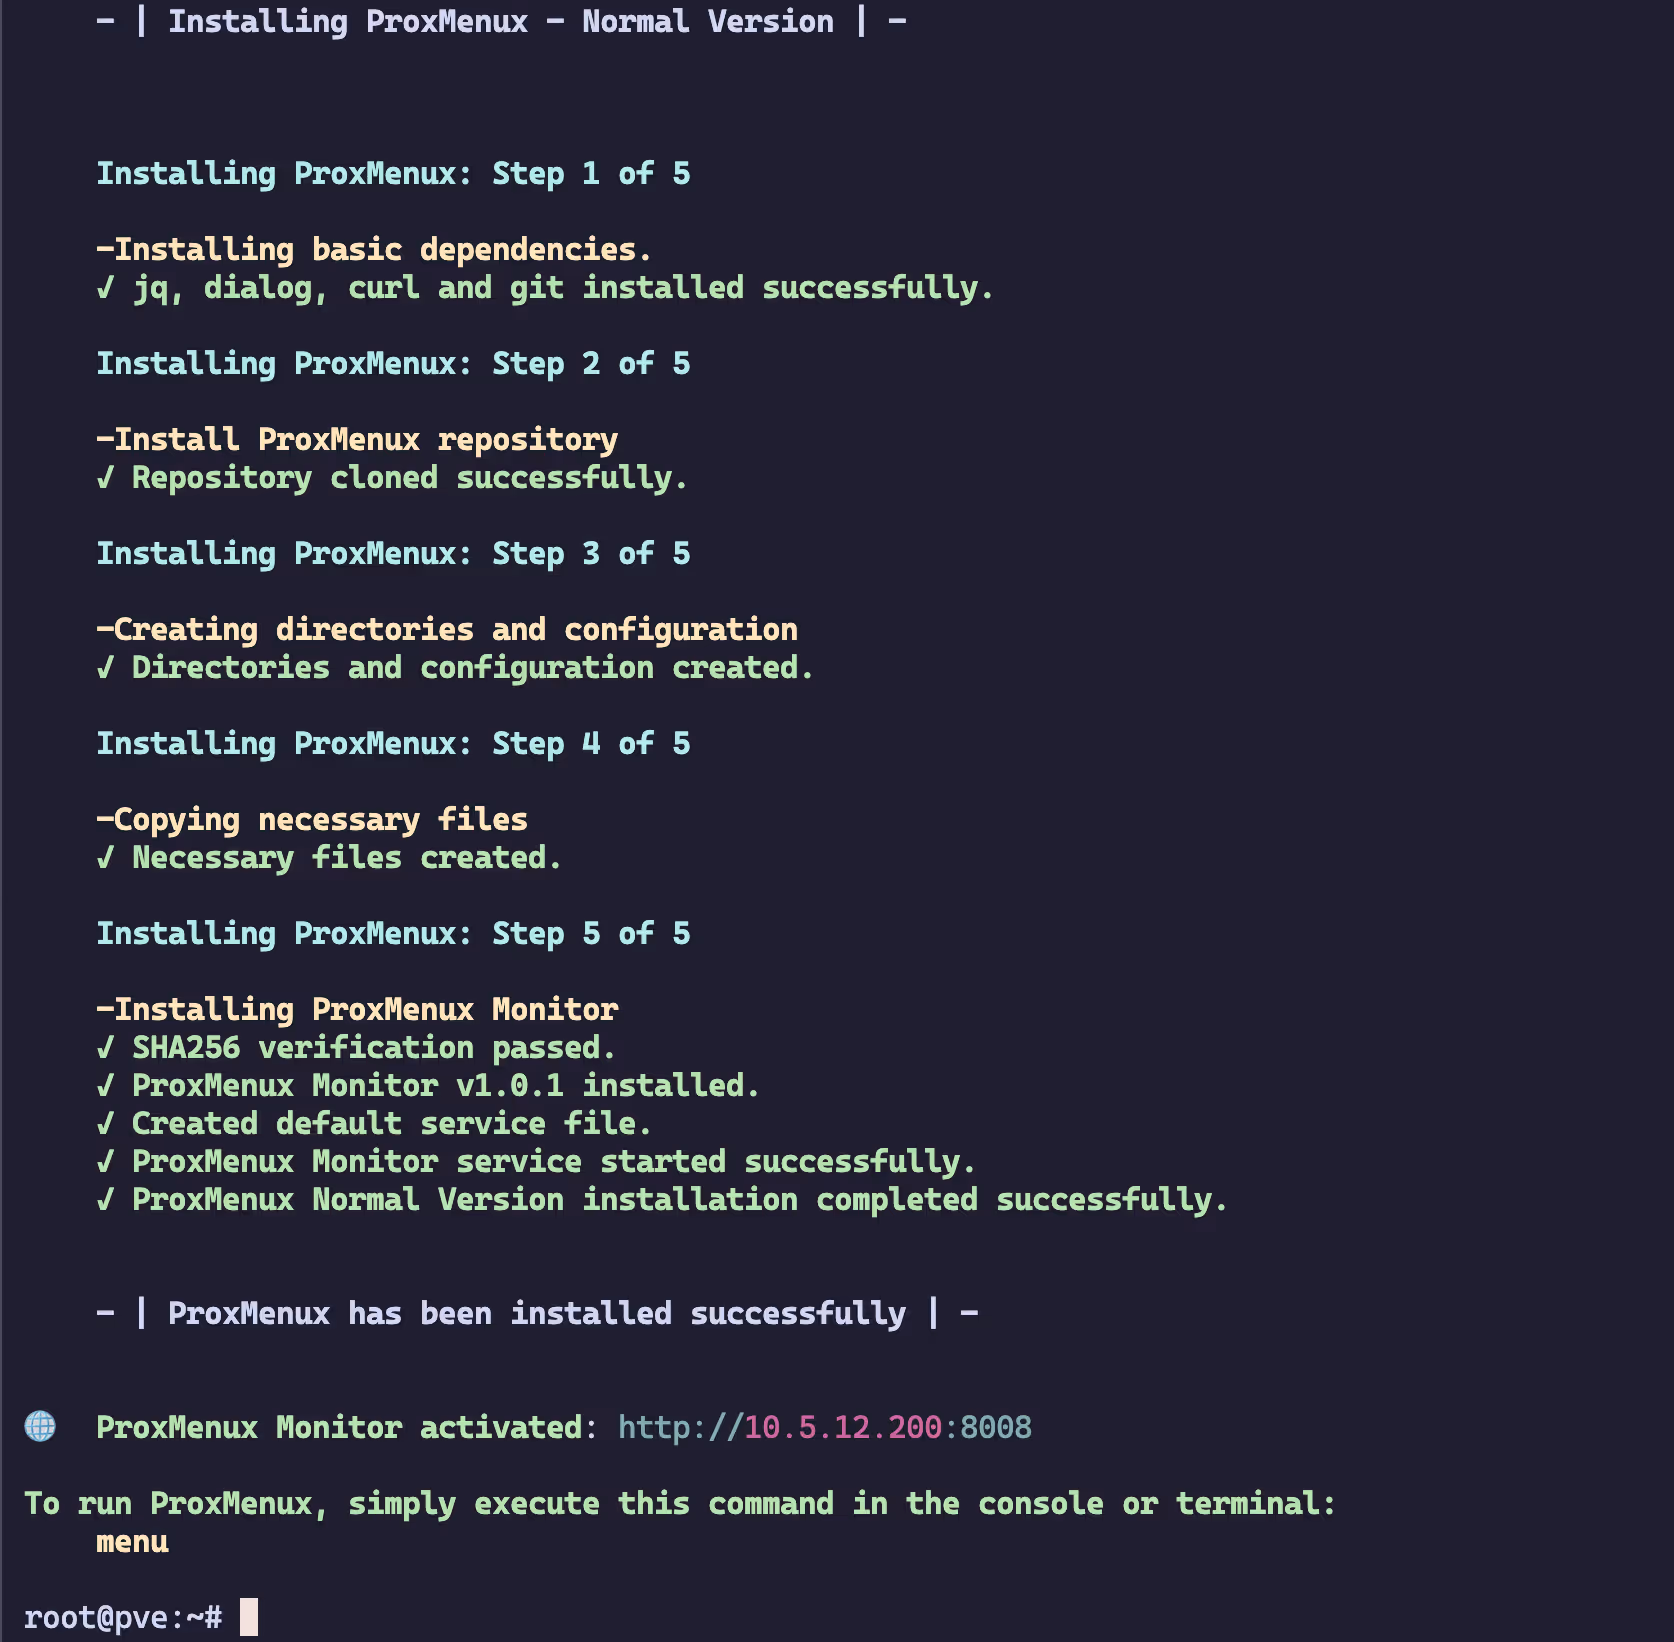This screenshot has height=1642, width=1674.
Task: Click the checkmark next to SHA256 verification passed
Action: pos(106,1048)
